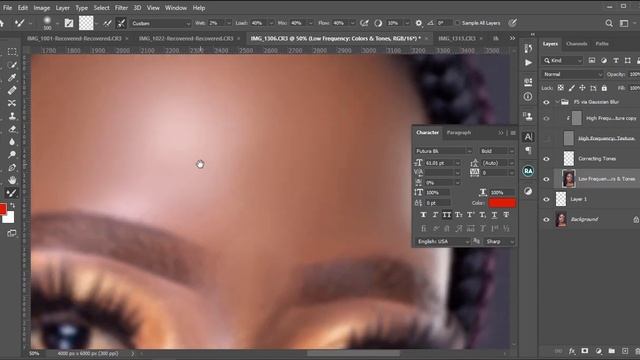This screenshot has width=640, height=360.
Task: Hide the High Frequency texture copy layer
Action: point(546,118)
